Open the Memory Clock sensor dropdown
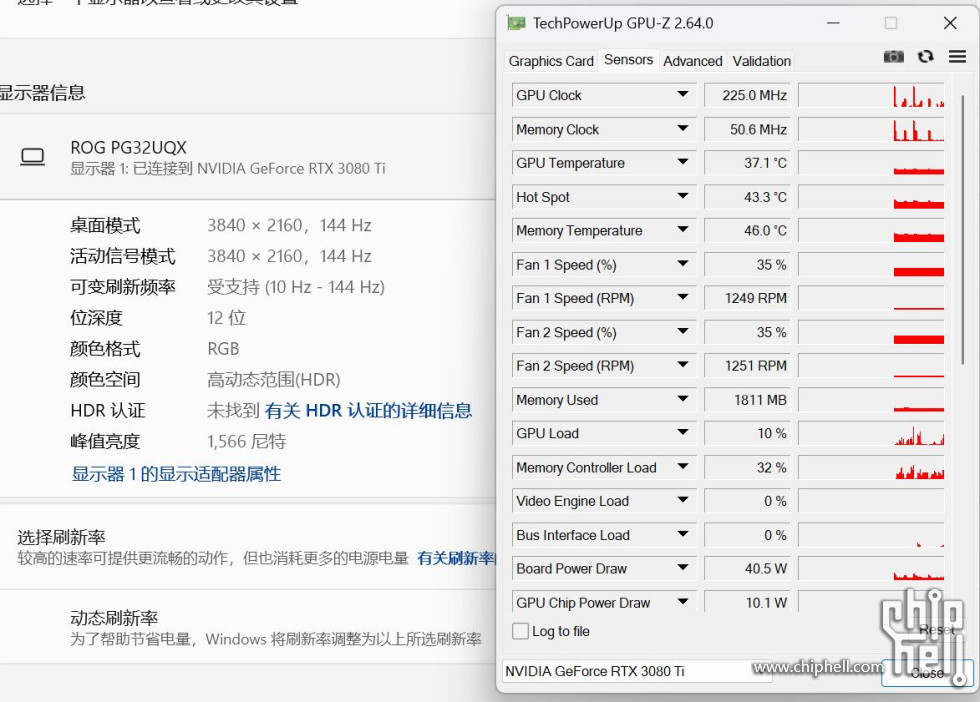980x702 pixels. (682, 129)
